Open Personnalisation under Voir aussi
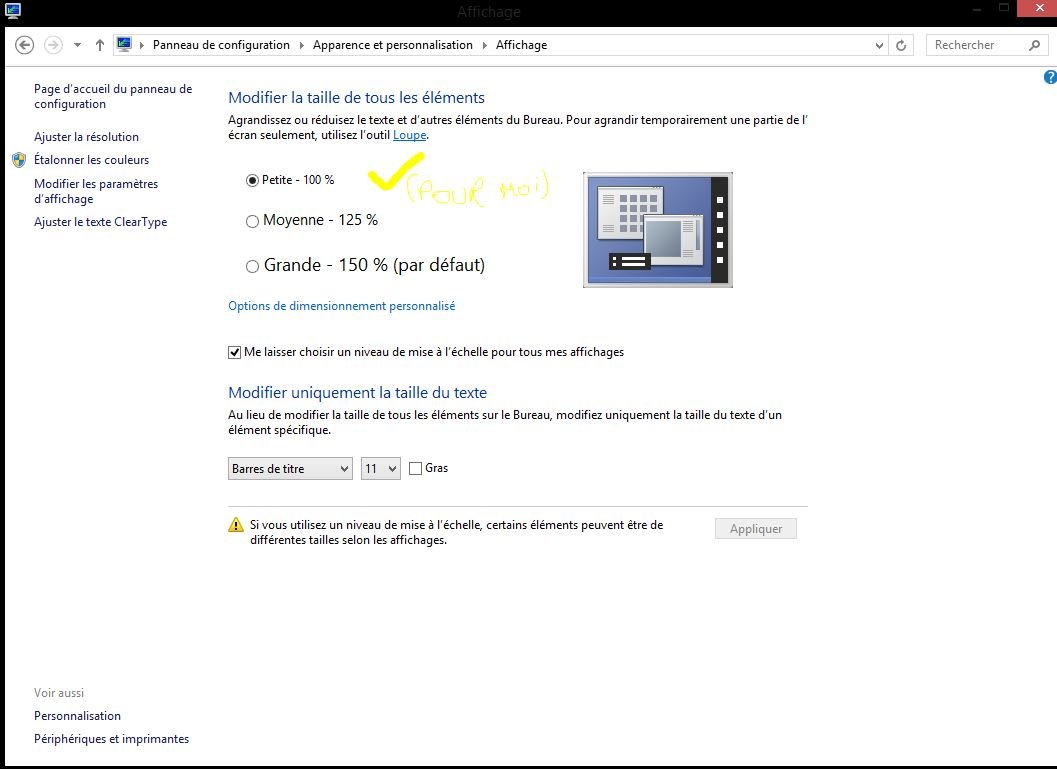 click(x=78, y=716)
